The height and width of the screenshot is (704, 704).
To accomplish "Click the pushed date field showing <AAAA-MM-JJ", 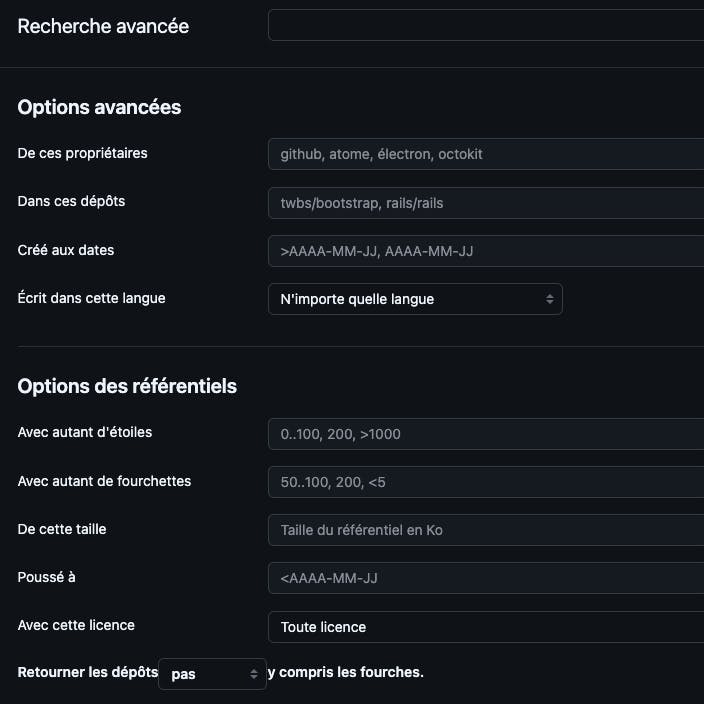I will point(485,578).
